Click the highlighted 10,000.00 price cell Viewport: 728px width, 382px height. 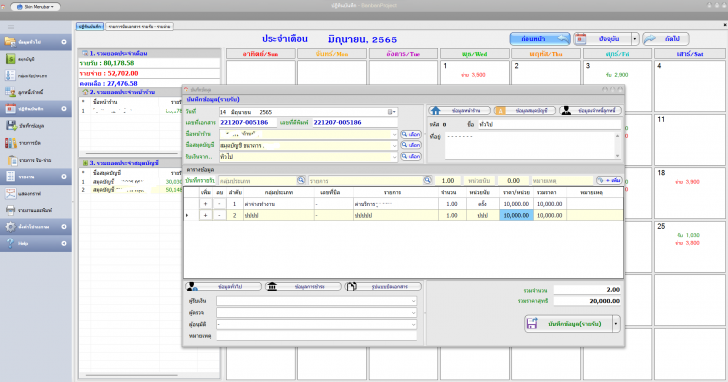(516, 215)
